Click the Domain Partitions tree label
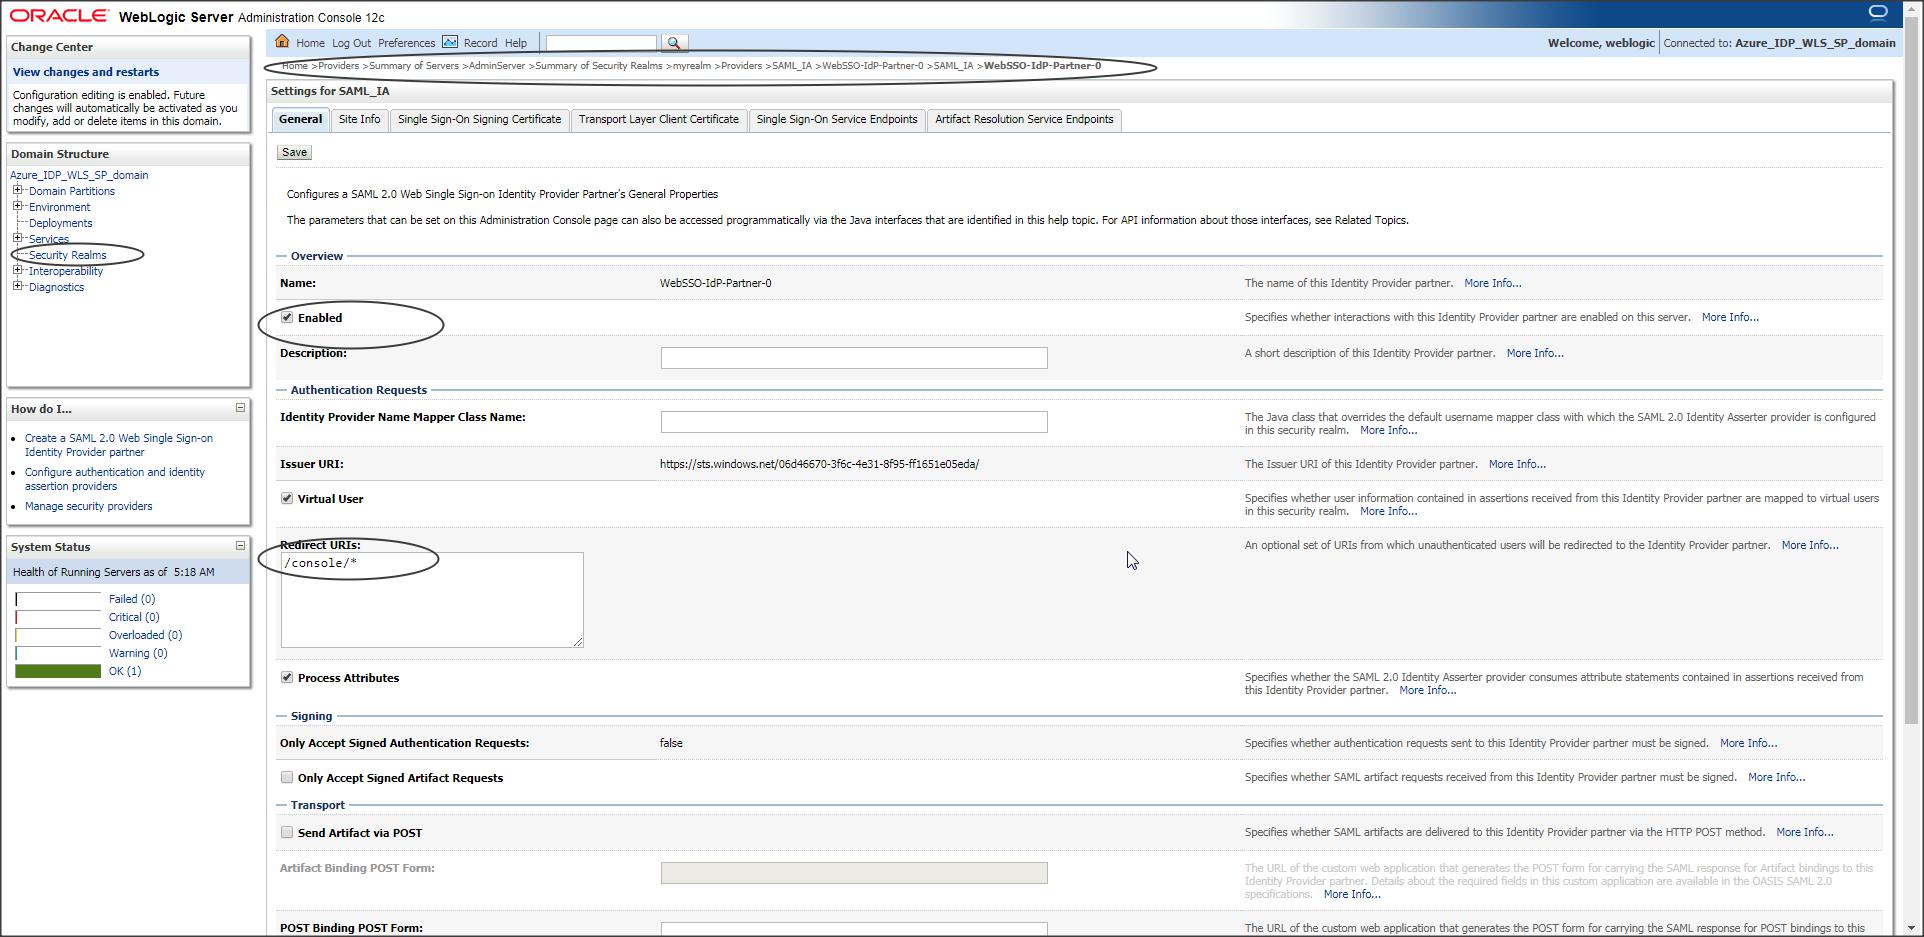The image size is (1924, 937). click(72, 191)
